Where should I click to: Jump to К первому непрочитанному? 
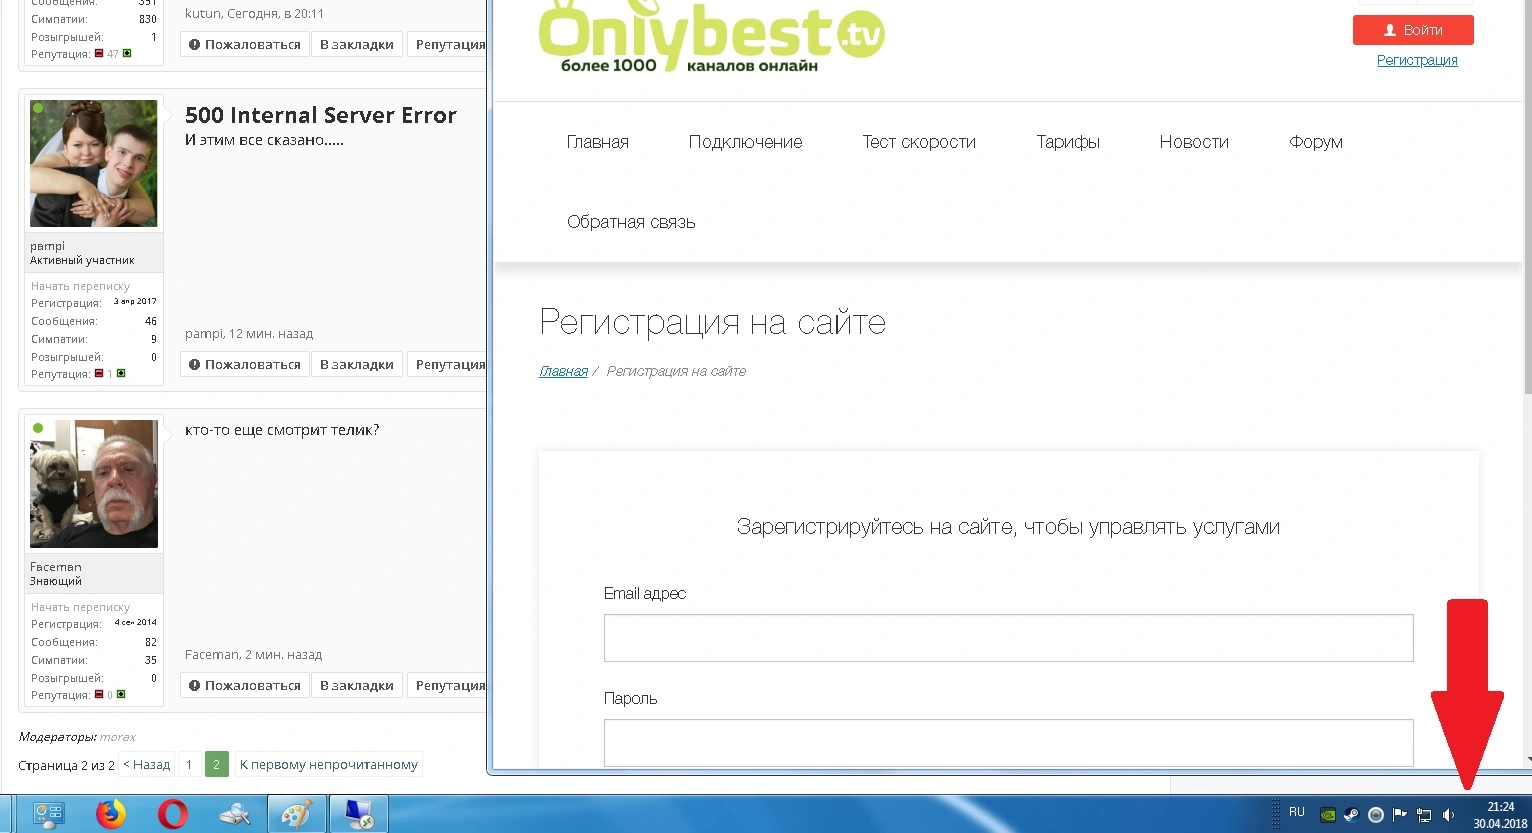[x=329, y=765]
